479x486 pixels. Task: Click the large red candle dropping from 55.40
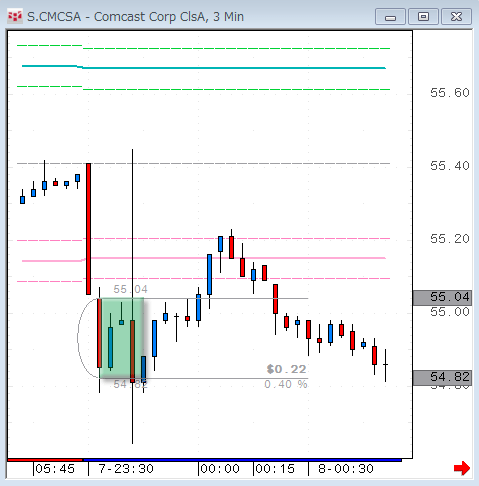pos(88,229)
